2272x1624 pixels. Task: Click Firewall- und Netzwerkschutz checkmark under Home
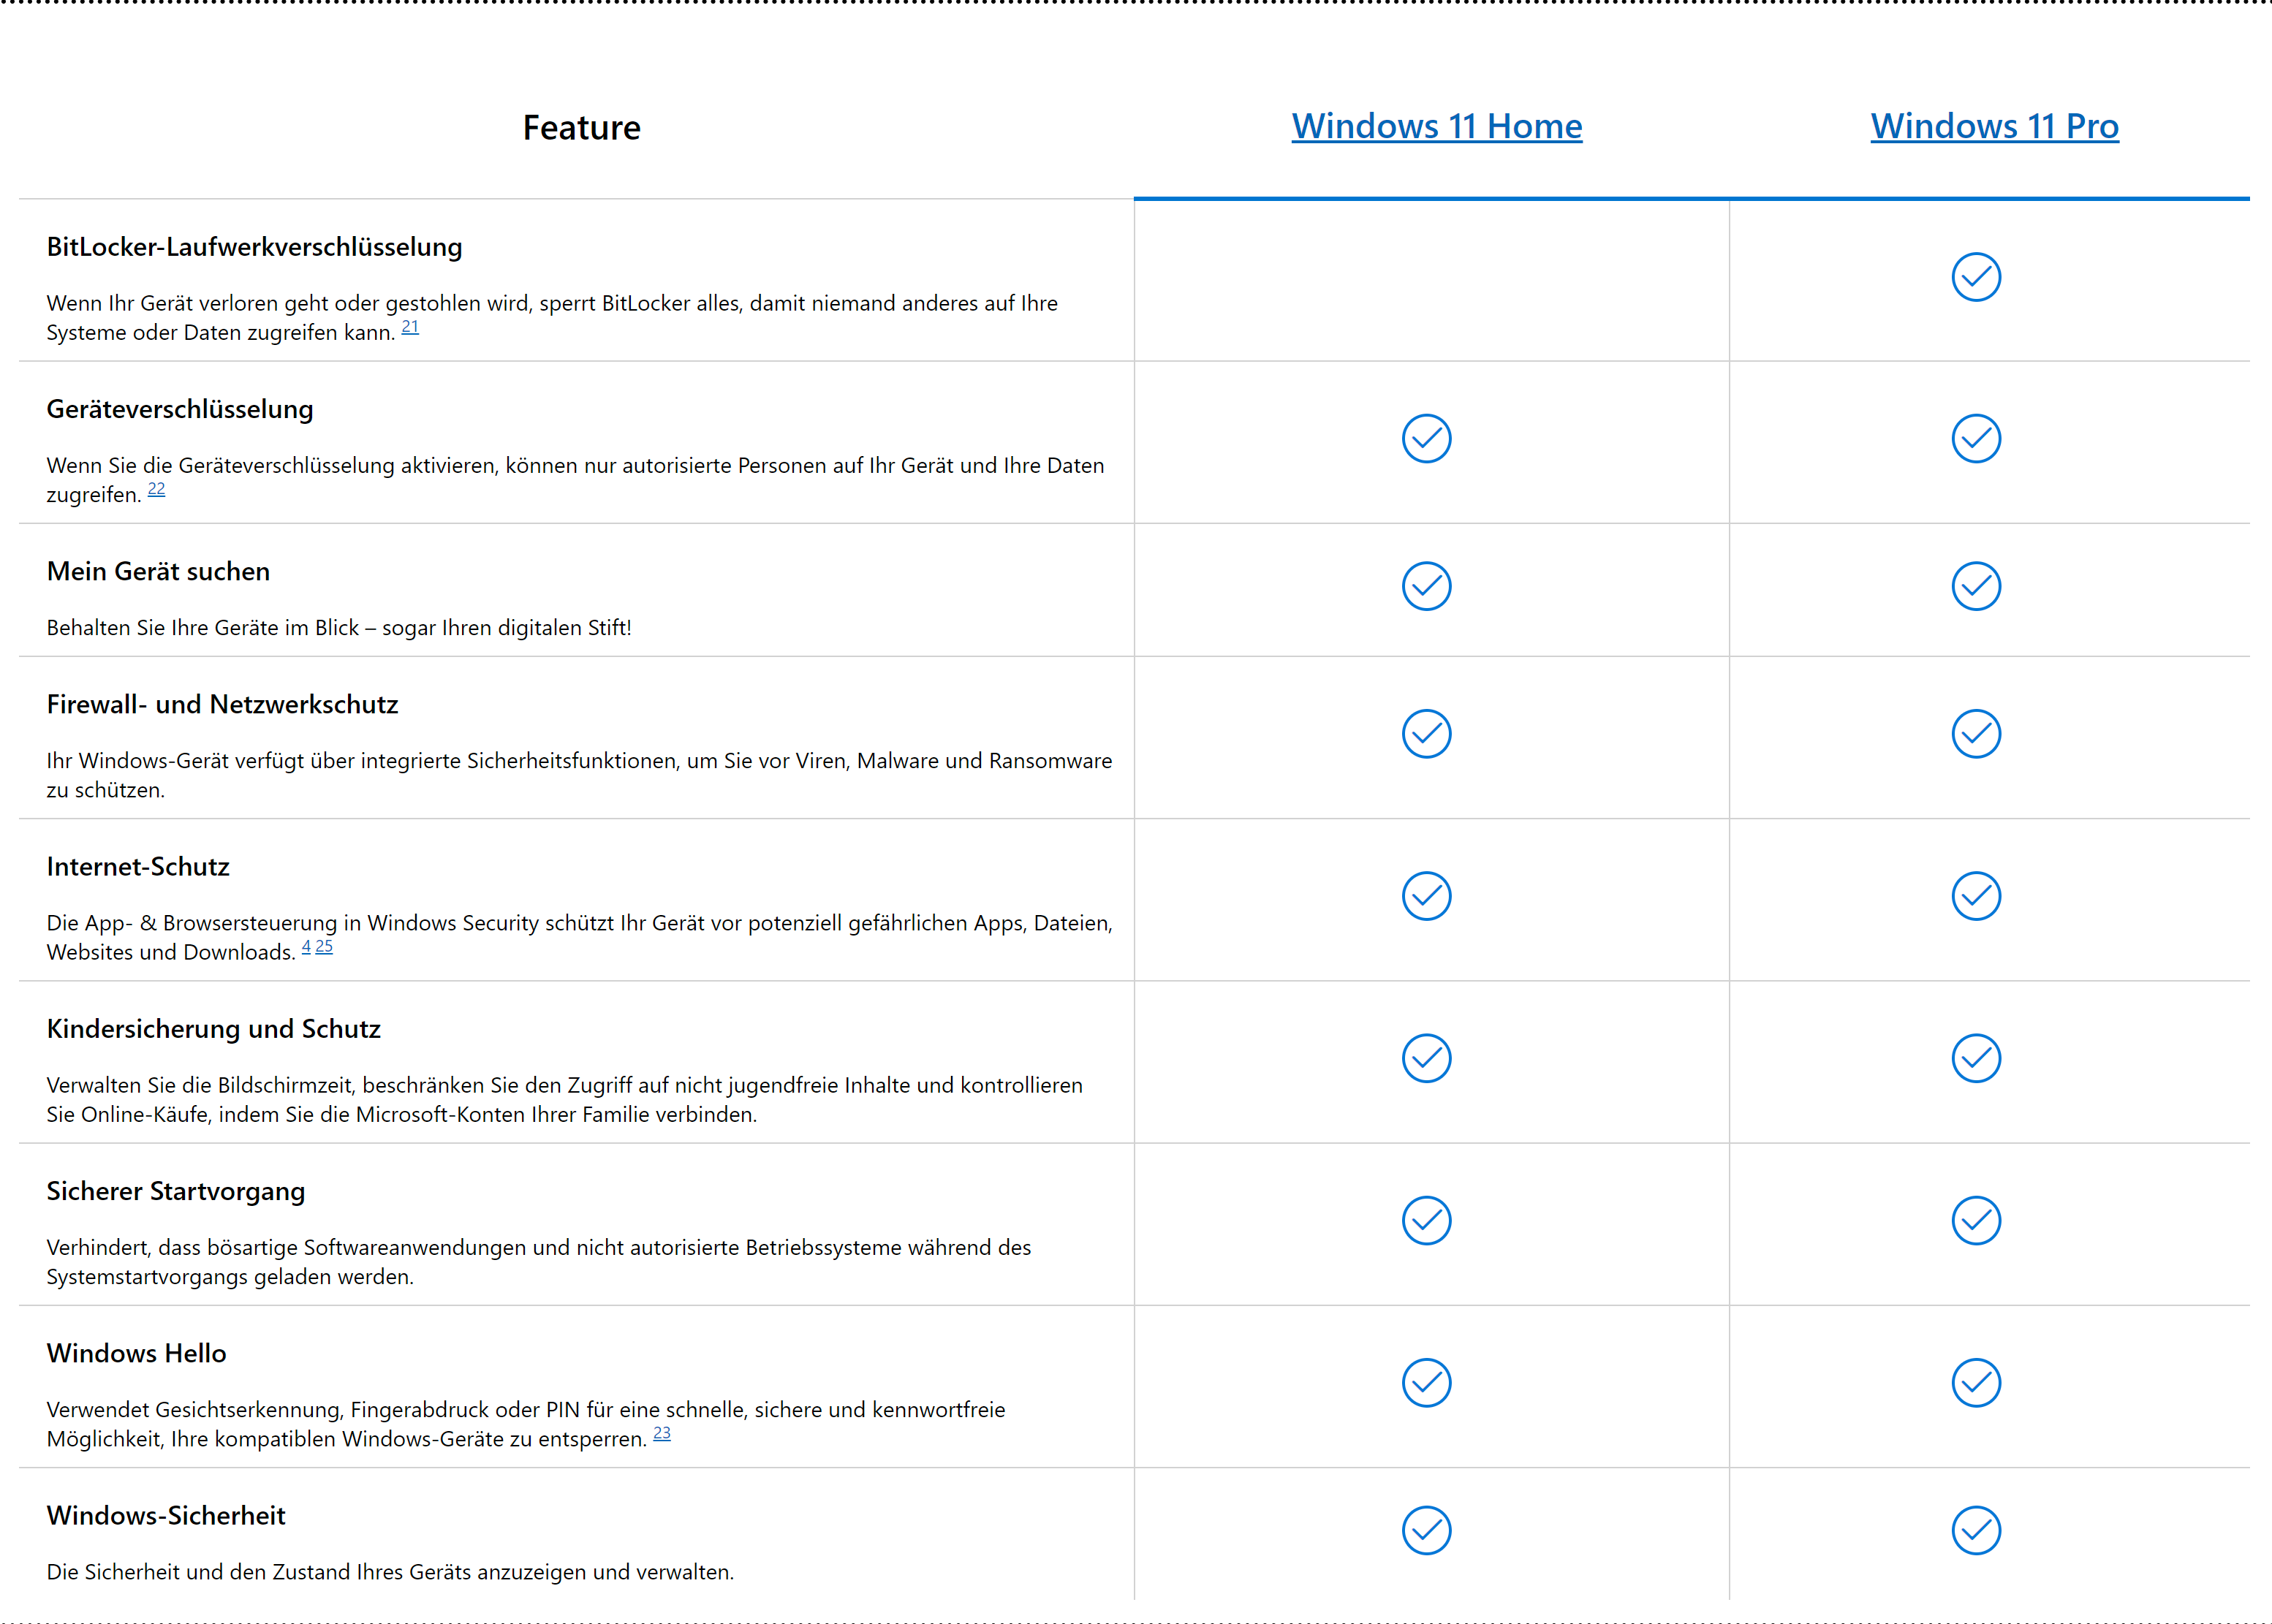(x=1426, y=734)
